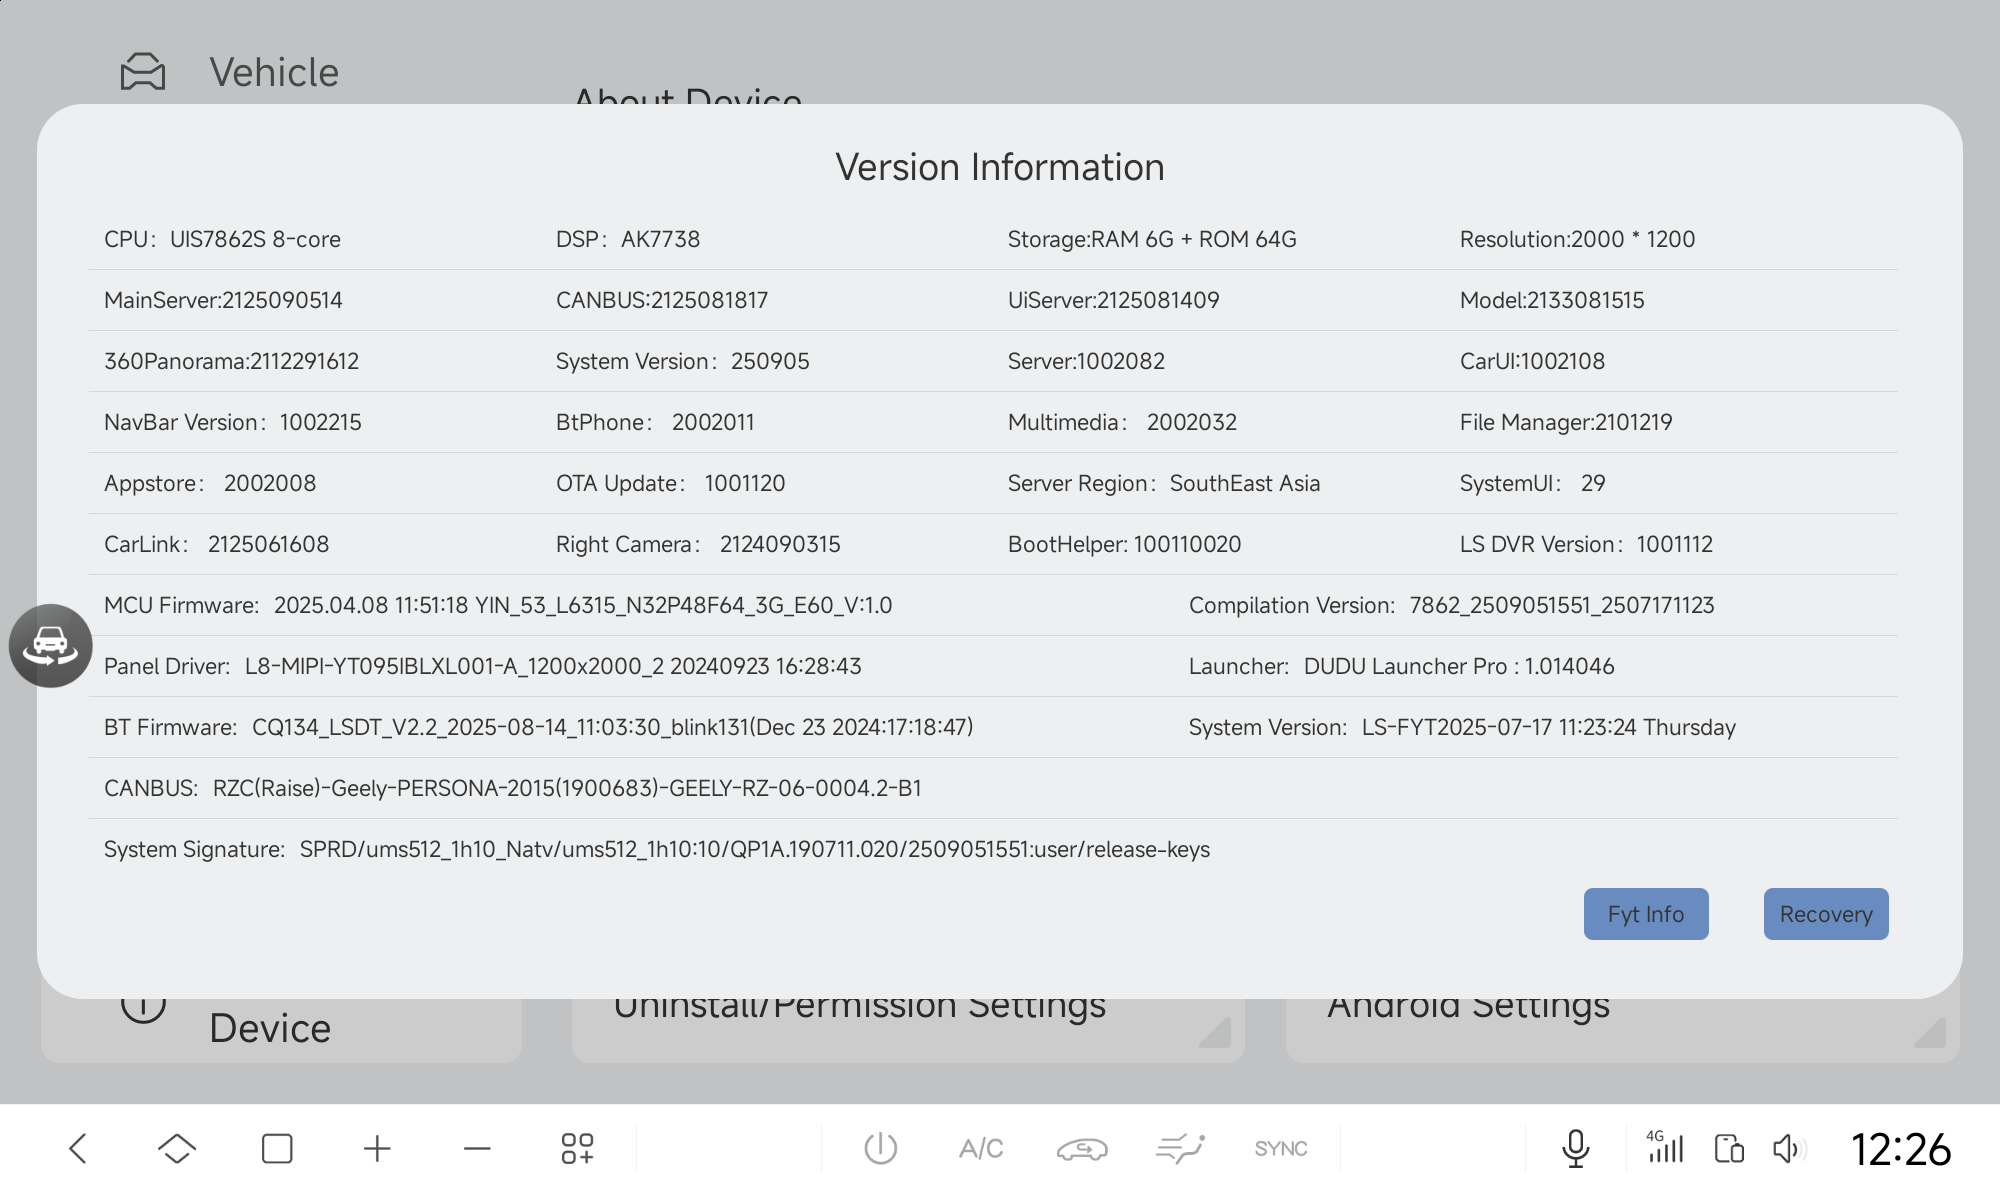Toggle the climate power button

pos(880,1148)
